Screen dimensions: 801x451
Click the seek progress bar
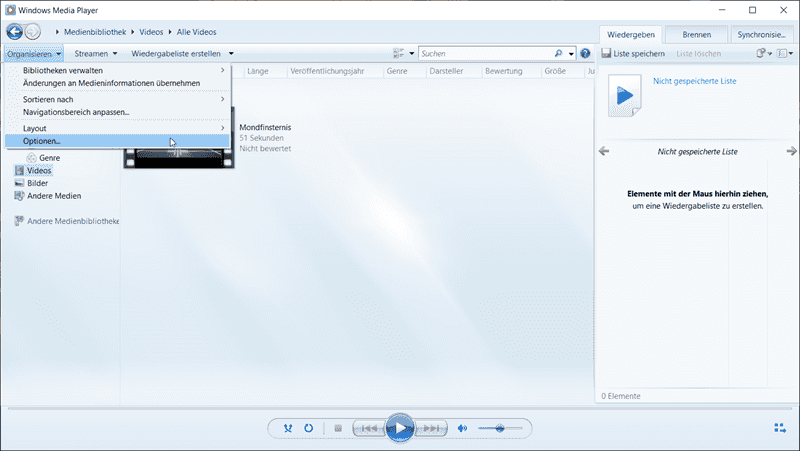(400, 409)
